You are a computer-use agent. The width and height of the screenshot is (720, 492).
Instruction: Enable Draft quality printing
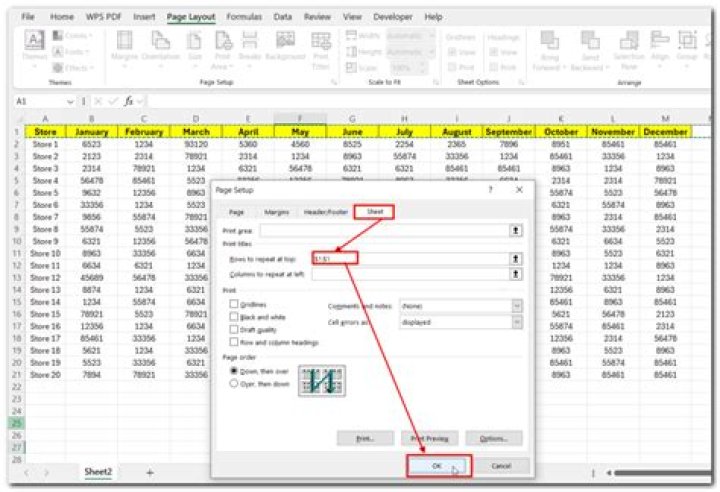[x=234, y=329]
